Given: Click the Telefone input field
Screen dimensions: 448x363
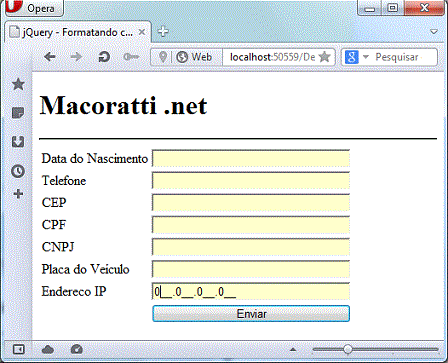Looking at the screenshot, I should [251, 180].
